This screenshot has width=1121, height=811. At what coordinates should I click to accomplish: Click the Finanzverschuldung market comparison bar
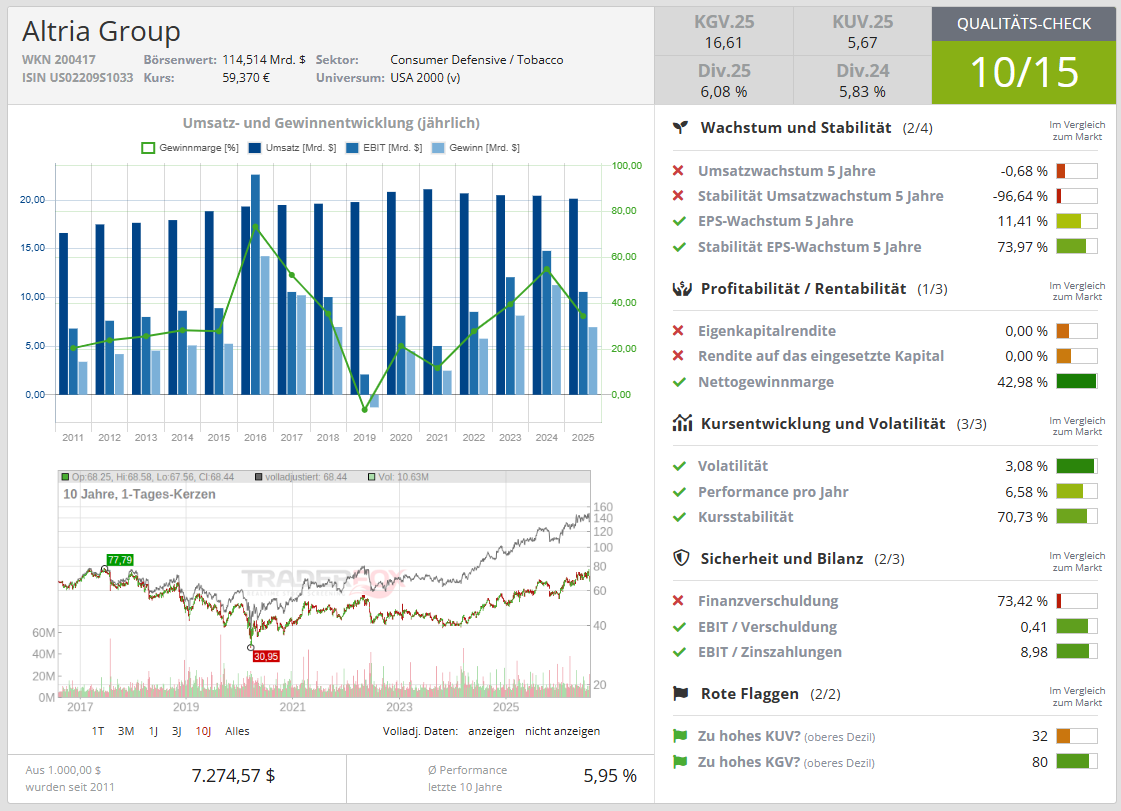coord(1076,601)
